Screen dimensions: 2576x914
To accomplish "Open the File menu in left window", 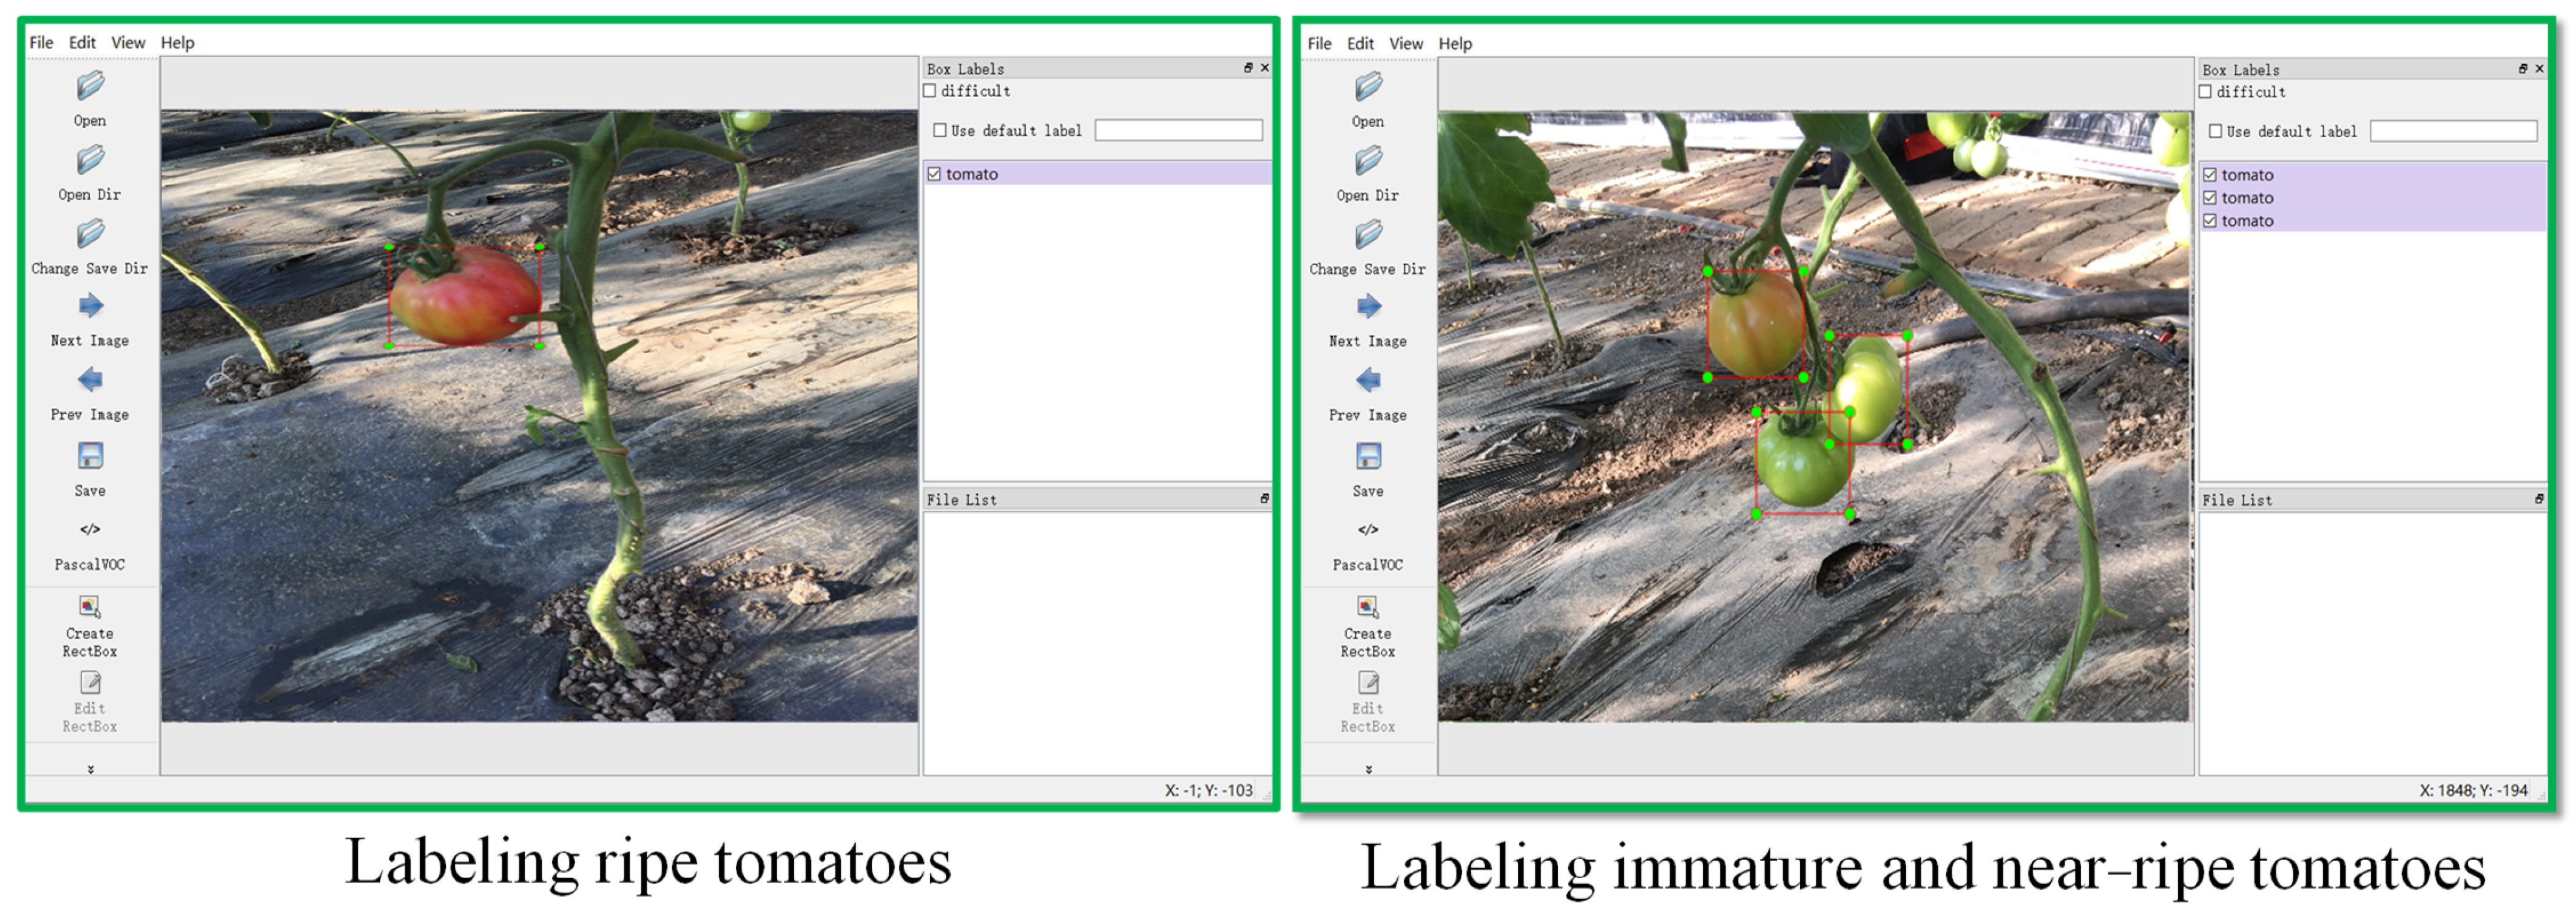I will pos(41,43).
